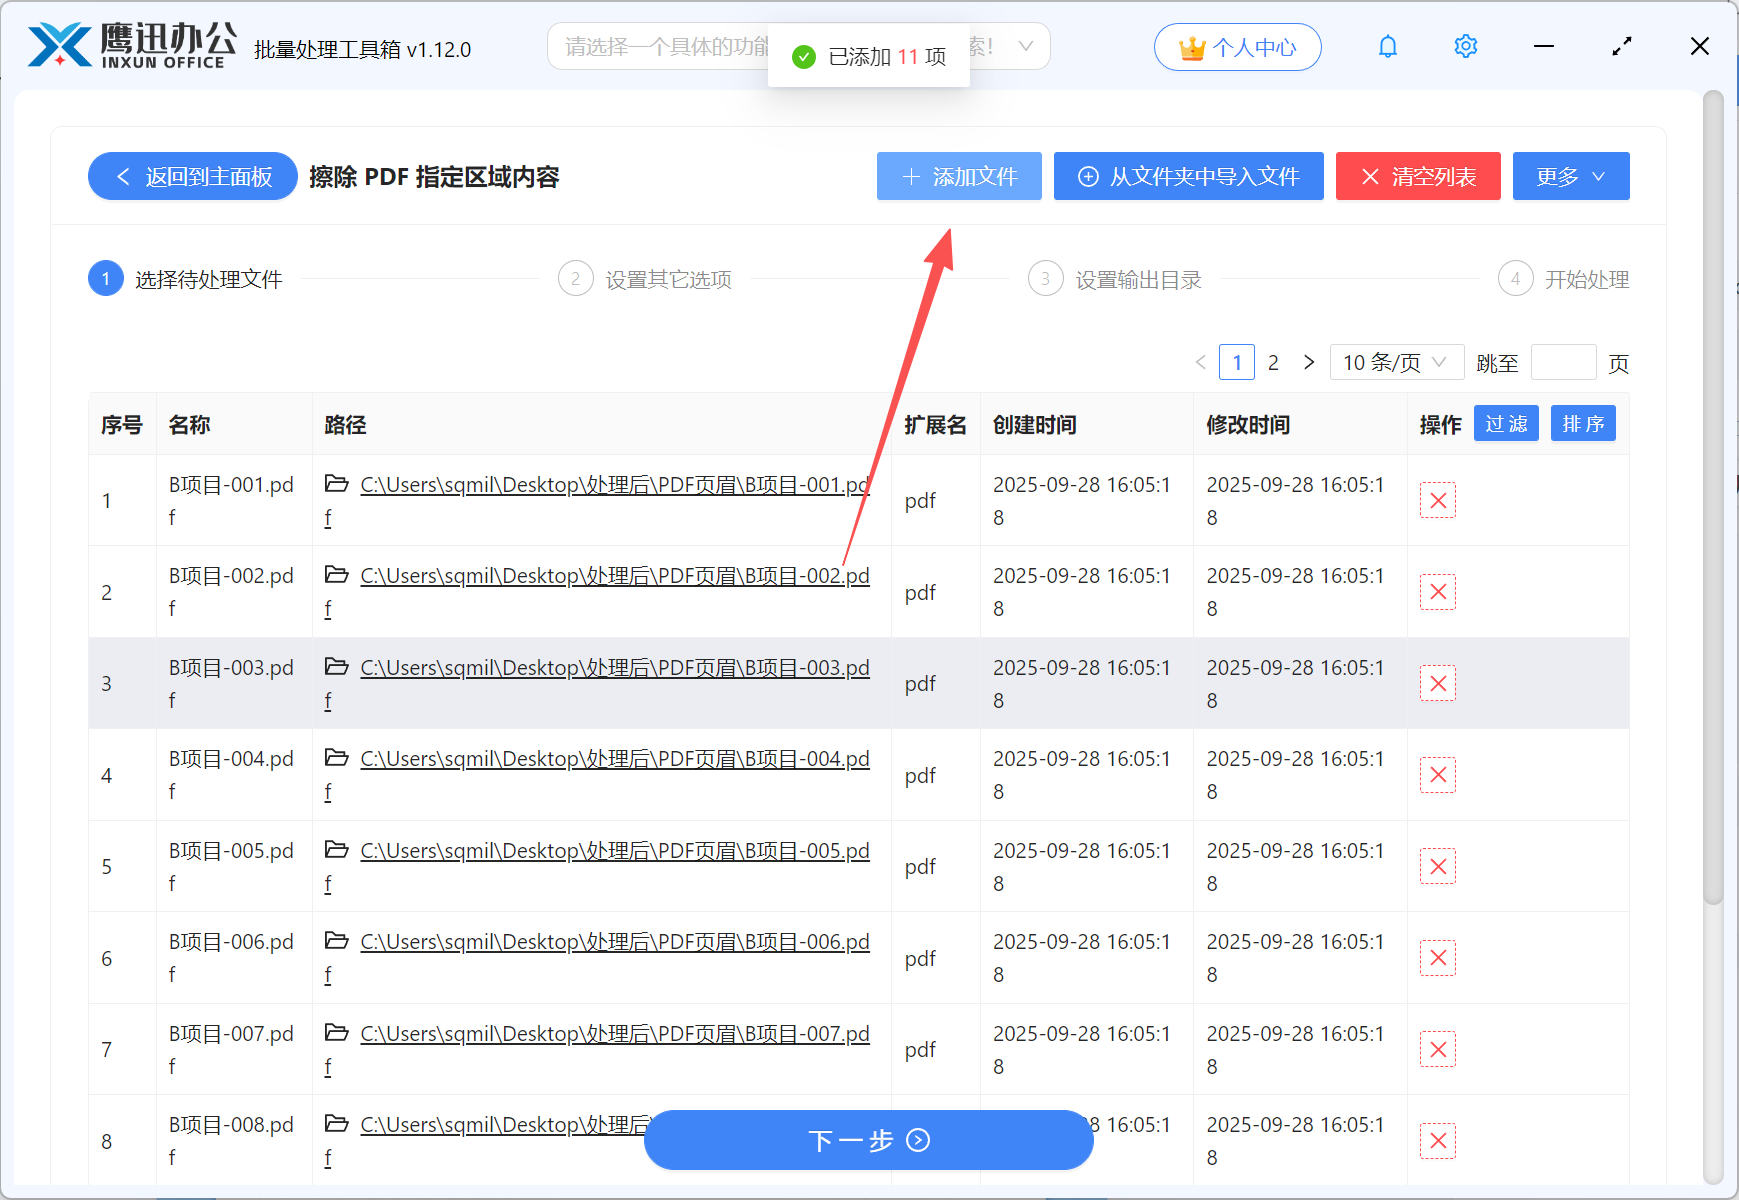Select step 4 开始处理
This screenshot has width=1739, height=1200.
(1564, 279)
